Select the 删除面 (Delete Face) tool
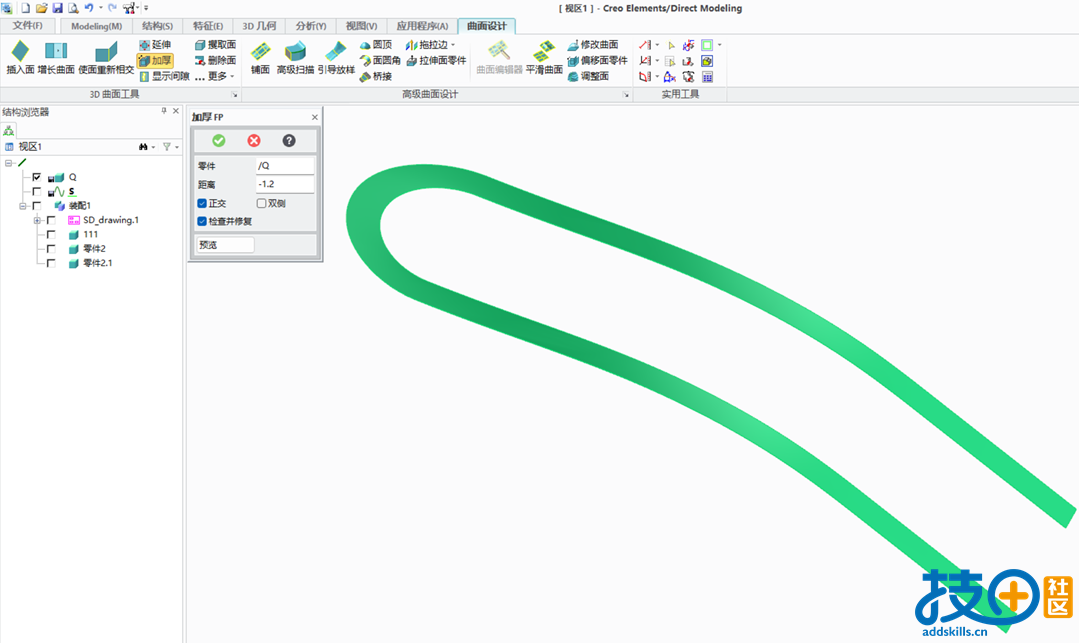This screenshot has height=643, width=1079. point(215,61)
